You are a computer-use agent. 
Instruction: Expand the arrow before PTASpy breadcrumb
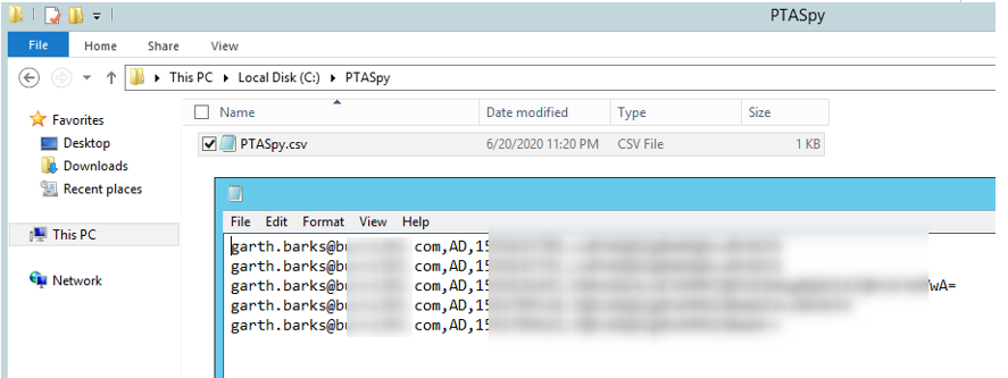pos(333,78)
